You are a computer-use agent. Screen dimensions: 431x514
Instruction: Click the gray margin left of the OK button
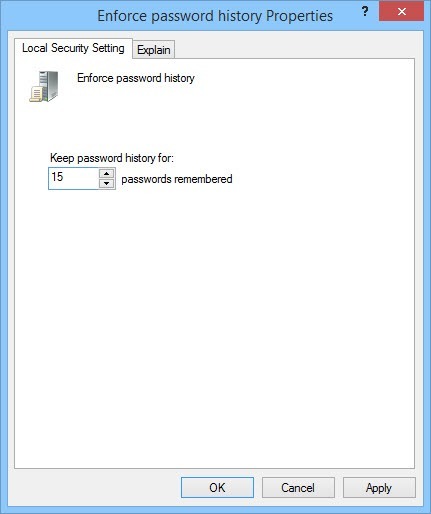coord(95,488)
